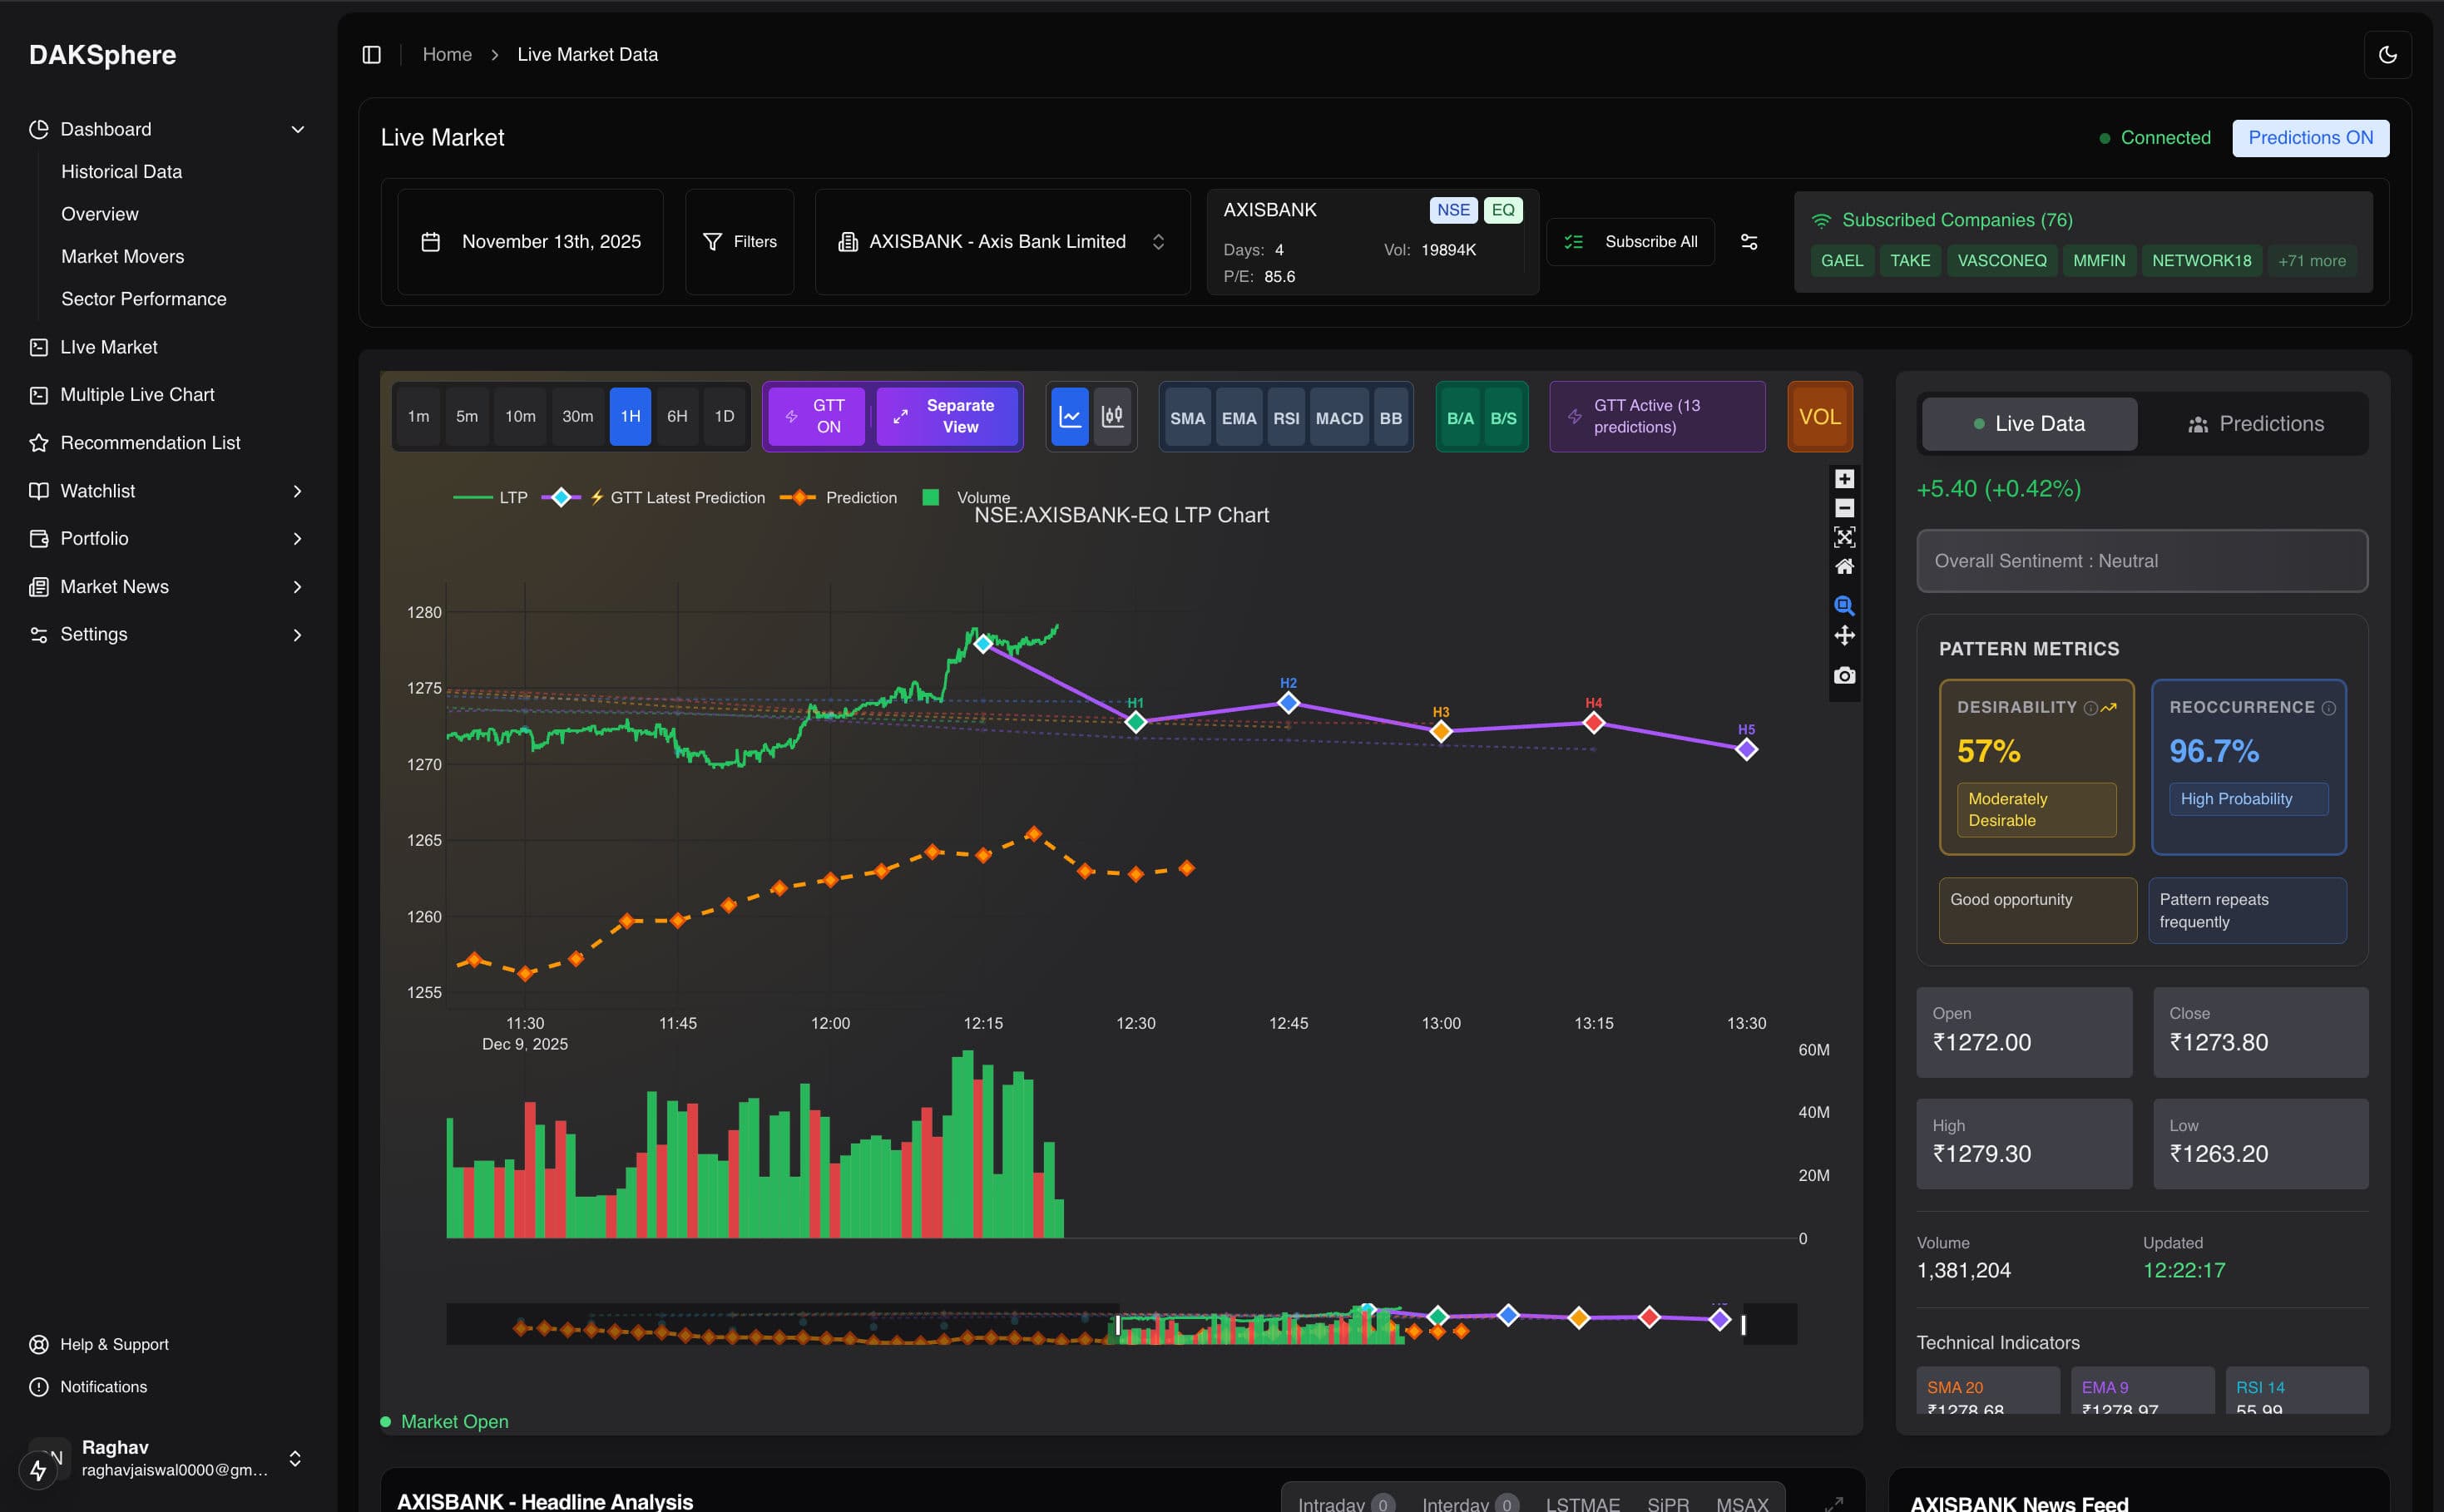Image resolution: width=2444 pixels, height=1512 pixels.
Task: Turn off Predictions ON toggle
Action: (x=2309, y=137)
